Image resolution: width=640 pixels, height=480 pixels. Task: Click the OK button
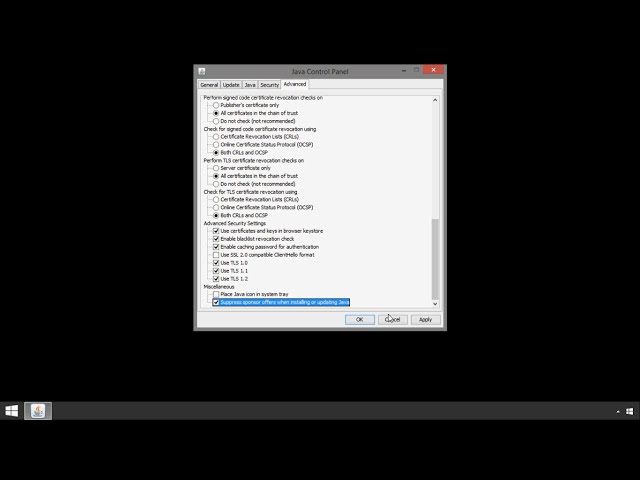[360, 320]
